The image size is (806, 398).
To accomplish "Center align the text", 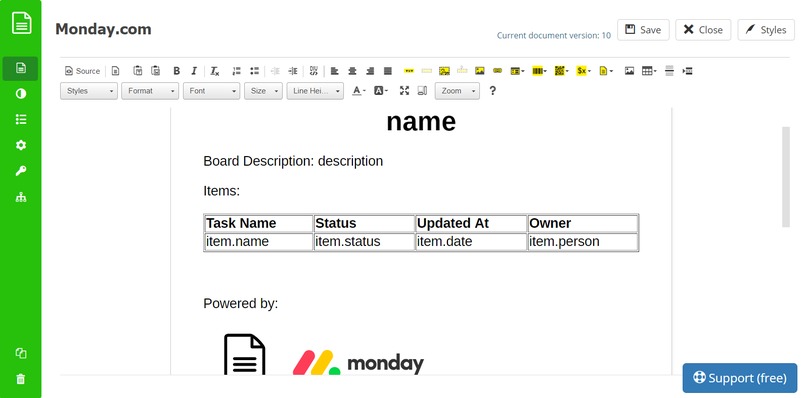I will 352,71.
